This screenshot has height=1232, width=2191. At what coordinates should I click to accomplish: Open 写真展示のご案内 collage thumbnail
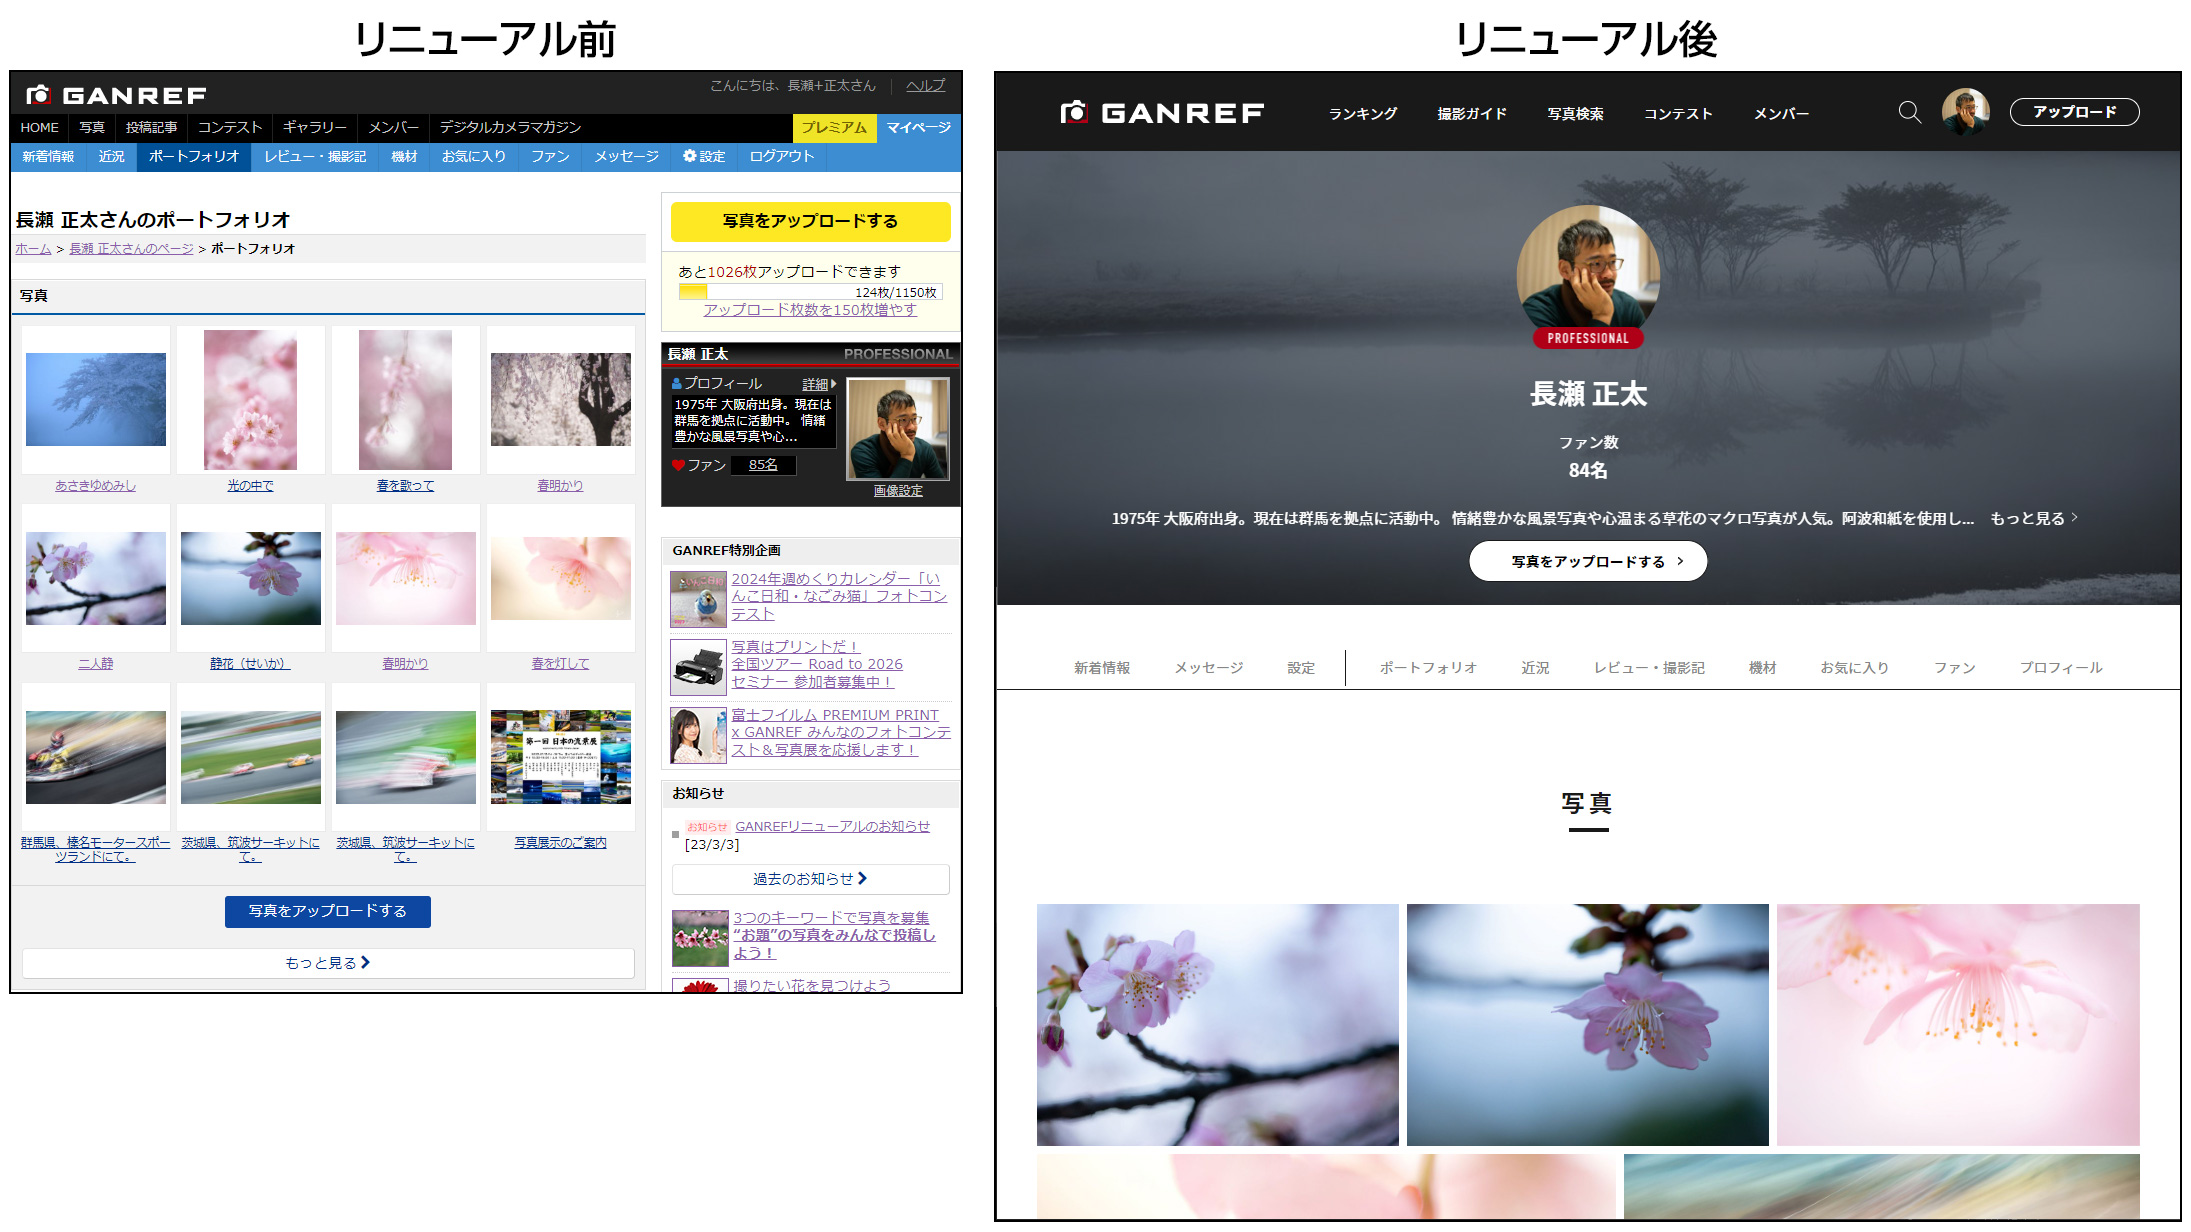(561, 757)
